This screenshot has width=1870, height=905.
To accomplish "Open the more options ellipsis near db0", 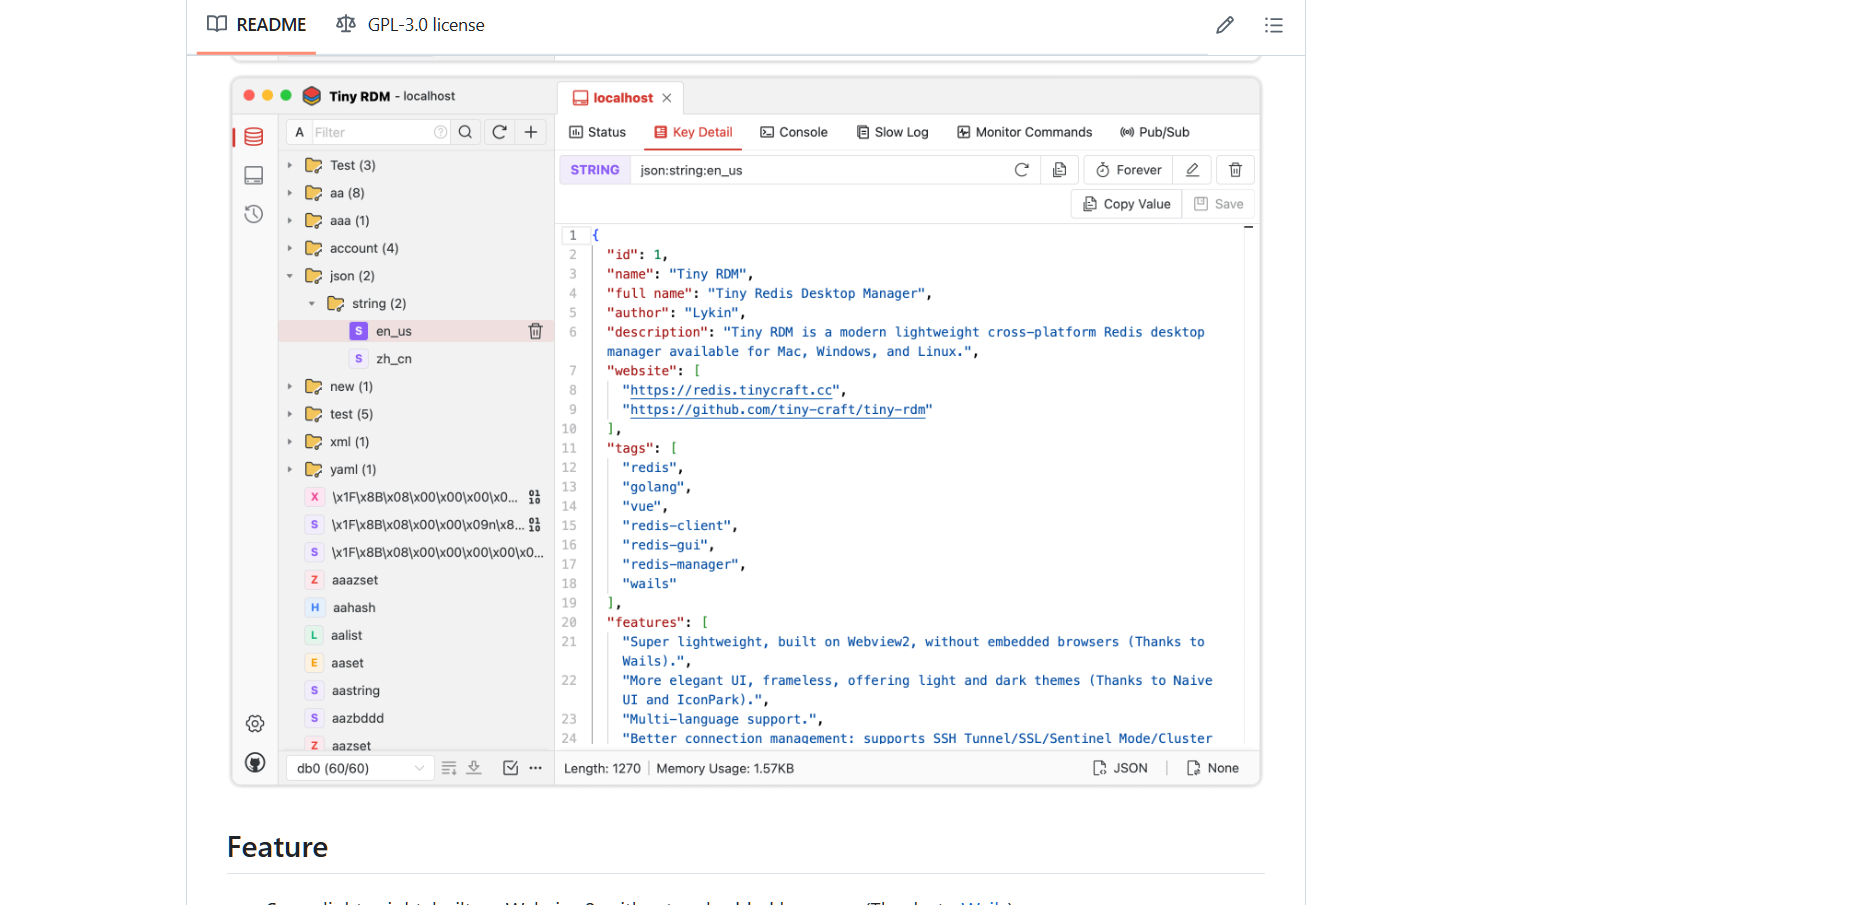I will click(536, 768).
